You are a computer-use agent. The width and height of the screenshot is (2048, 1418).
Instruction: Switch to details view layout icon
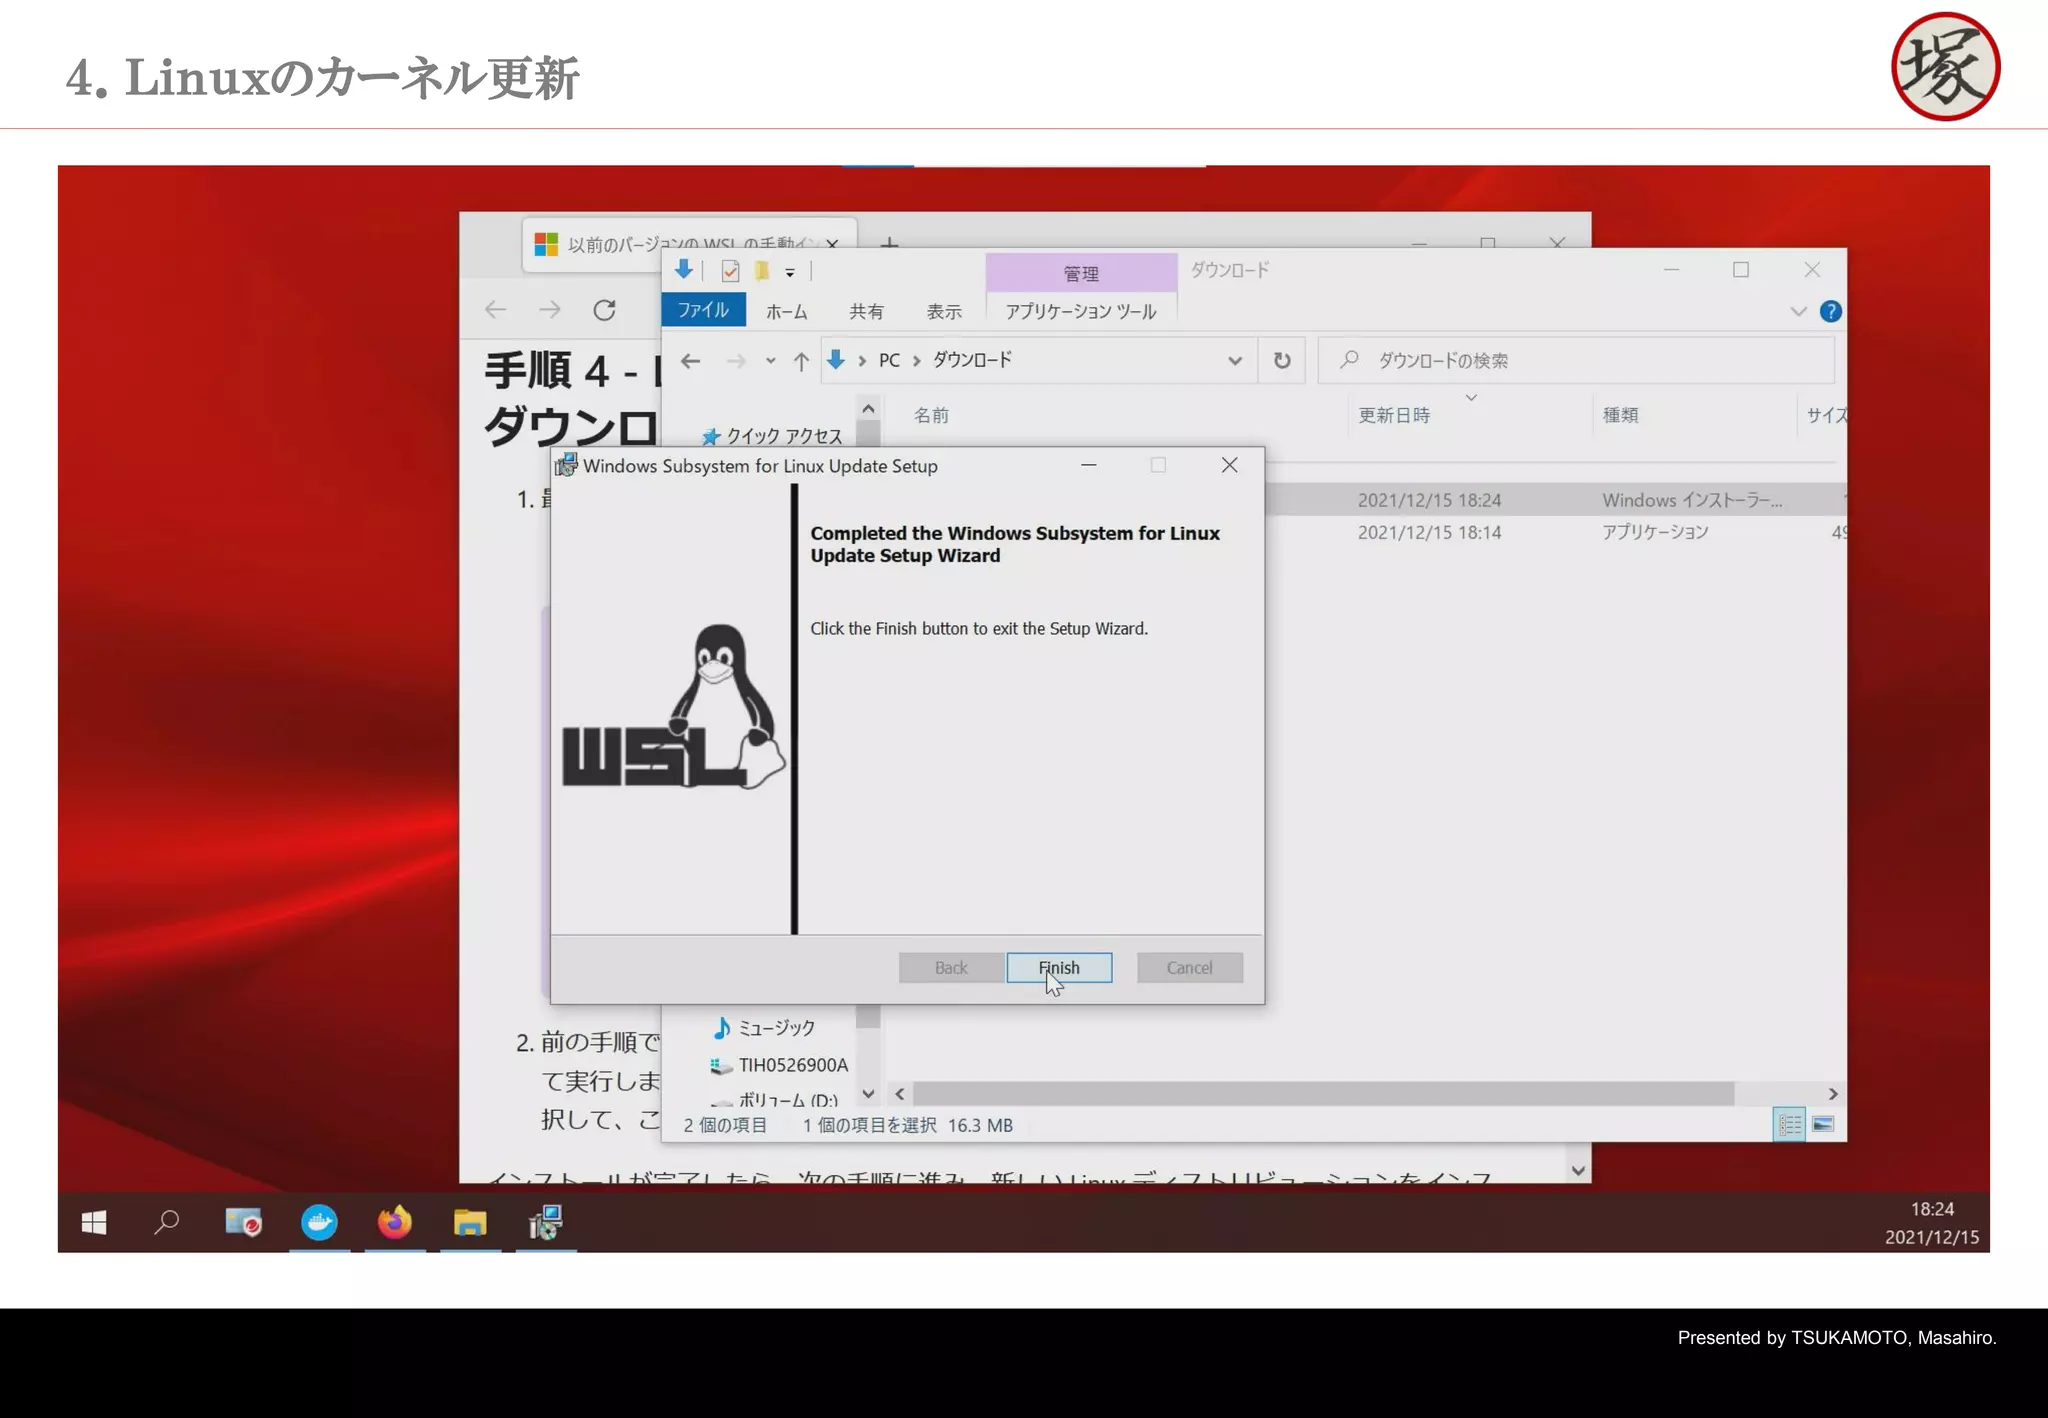pos(1789,1125)
